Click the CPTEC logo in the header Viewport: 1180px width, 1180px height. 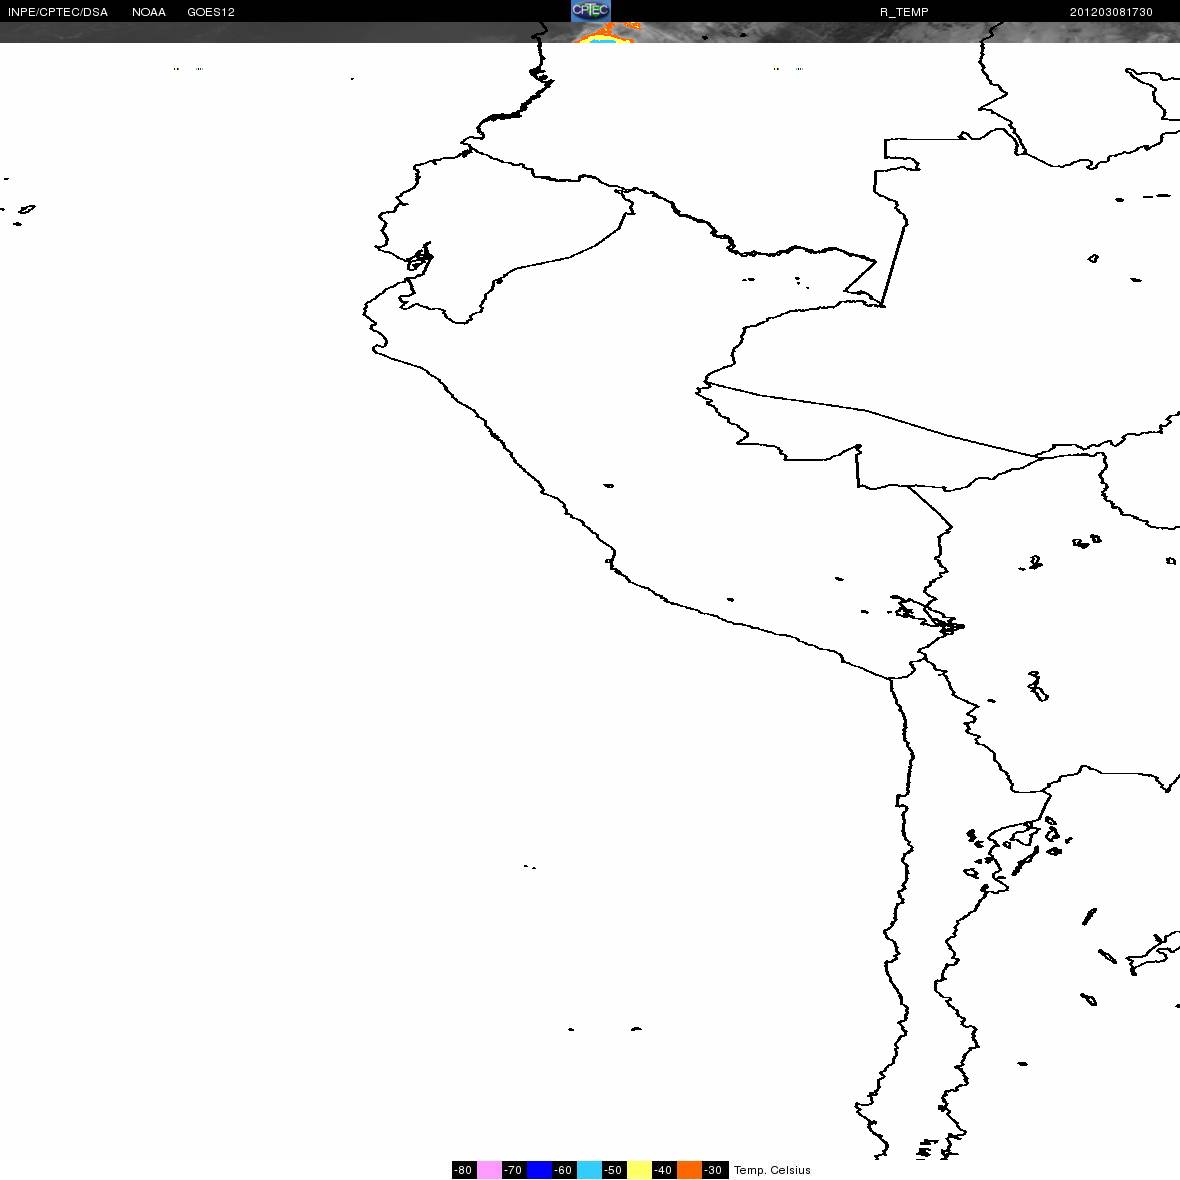pyautogui.click(x=590, y=11)
